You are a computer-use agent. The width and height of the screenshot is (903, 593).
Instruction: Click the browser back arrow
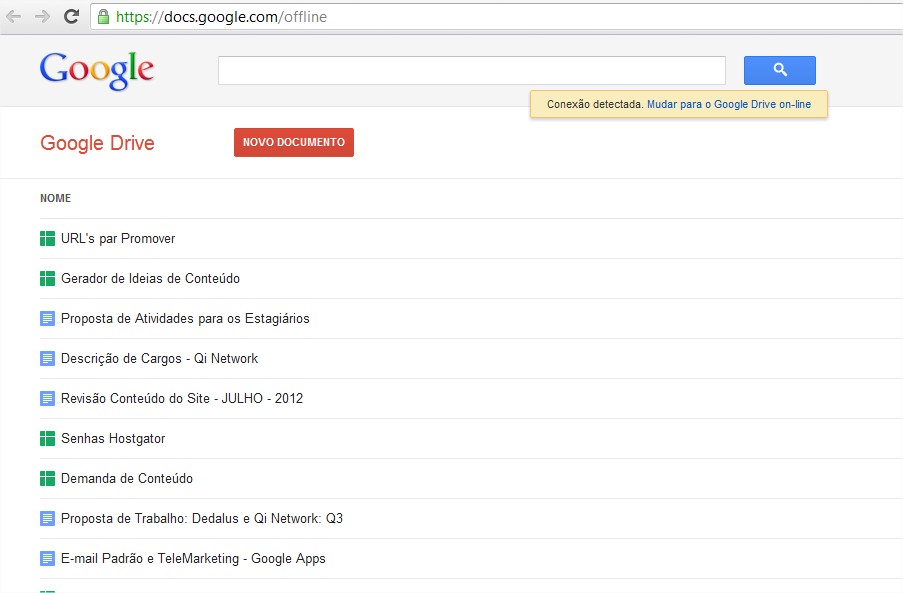click(x=14, y=17)
